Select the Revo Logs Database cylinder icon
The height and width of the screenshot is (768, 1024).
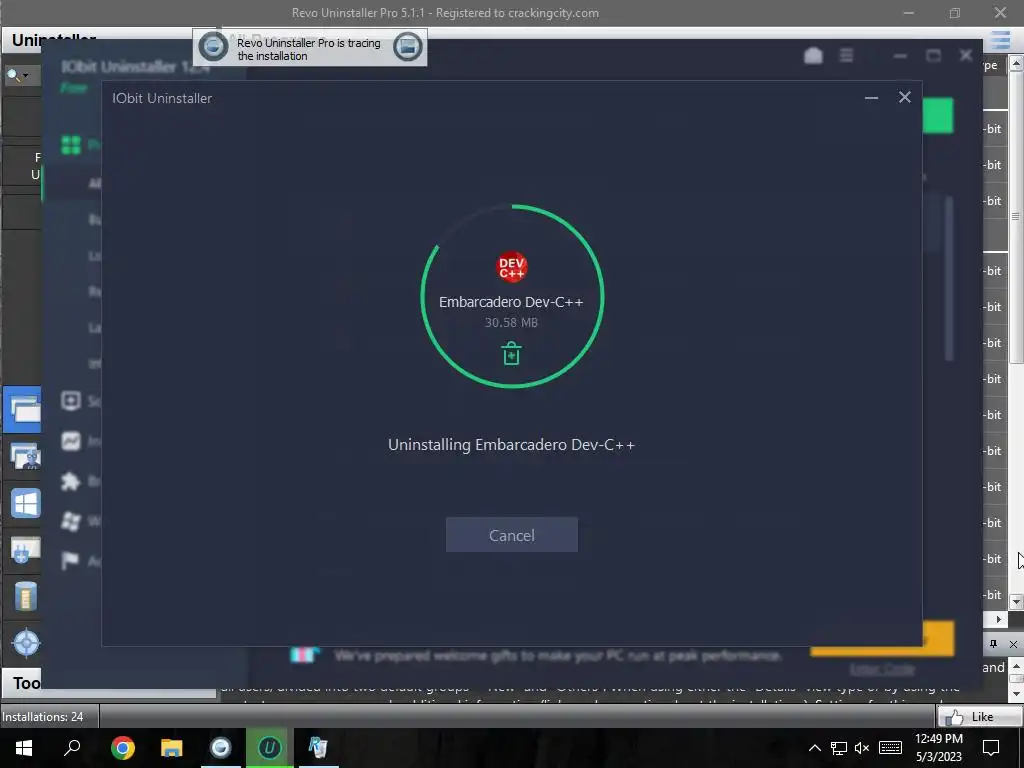pyautogui.click(x=25, y=596)
